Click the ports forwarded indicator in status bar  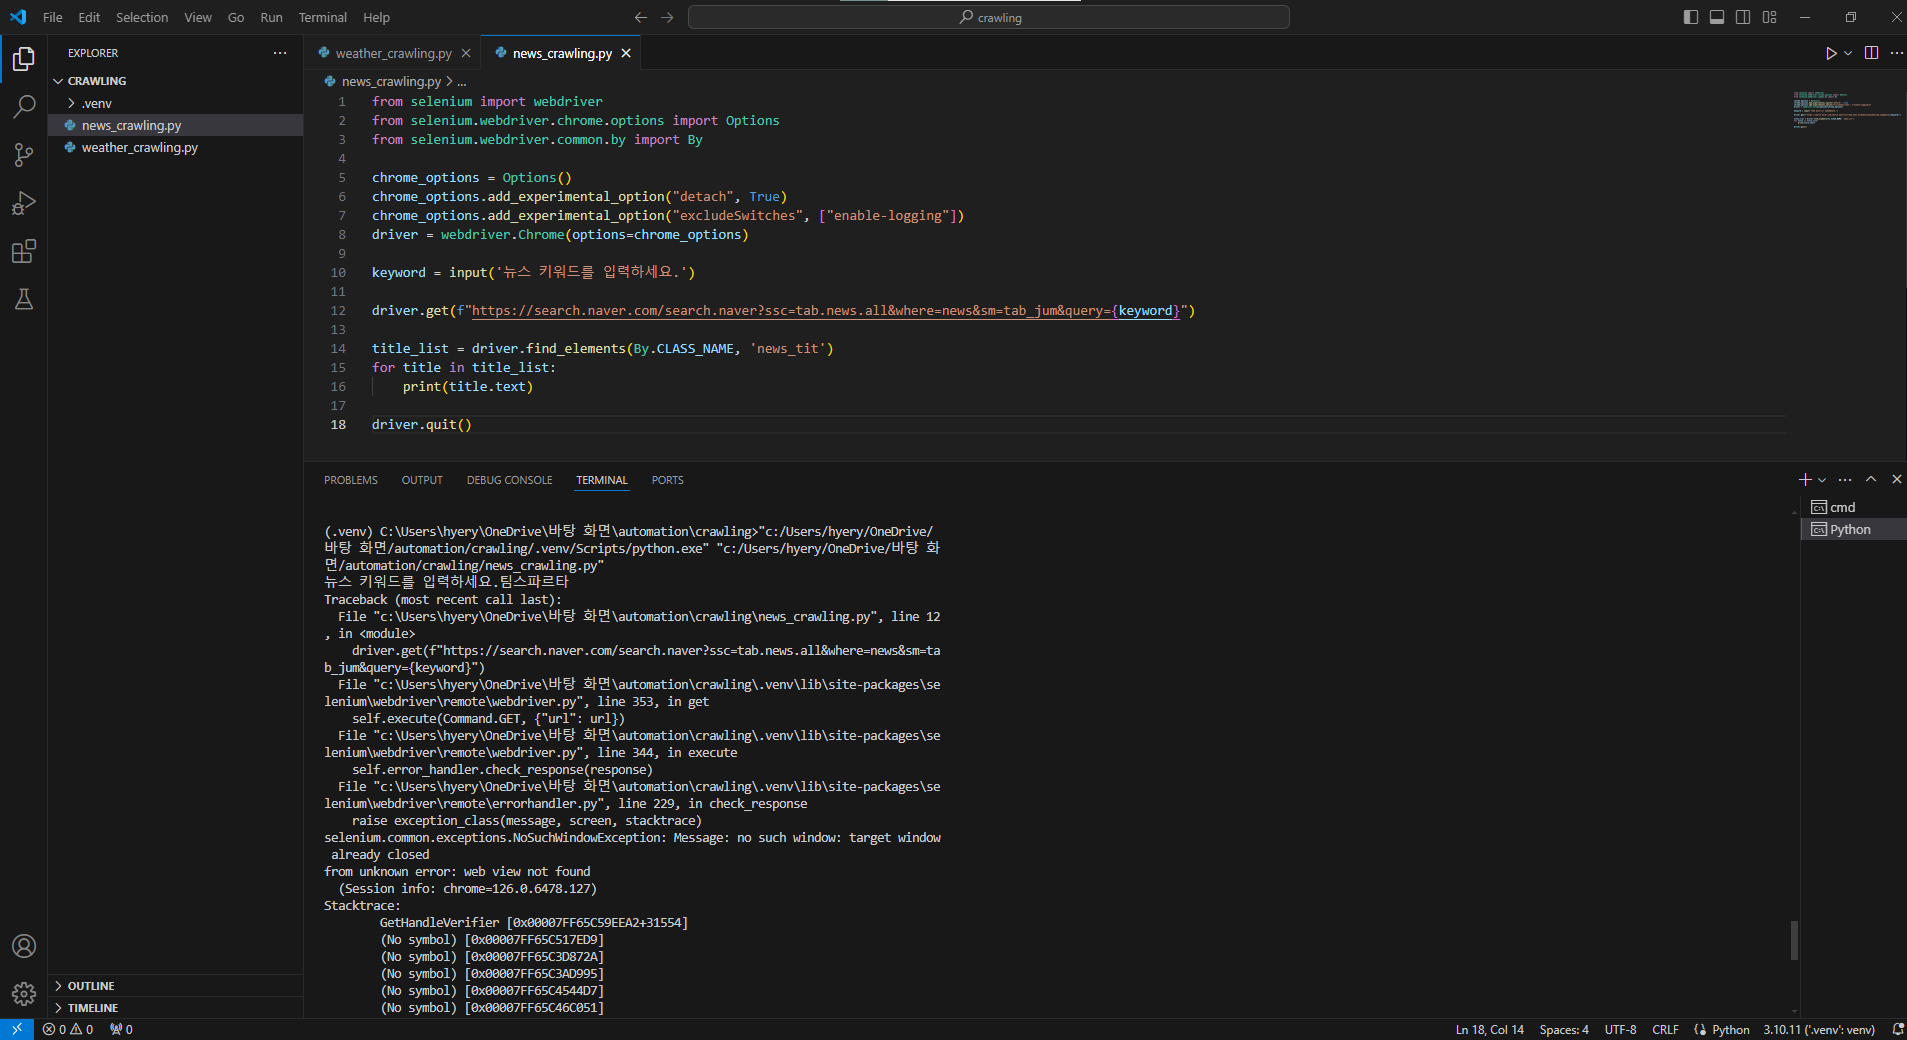tap(121, 1029)
